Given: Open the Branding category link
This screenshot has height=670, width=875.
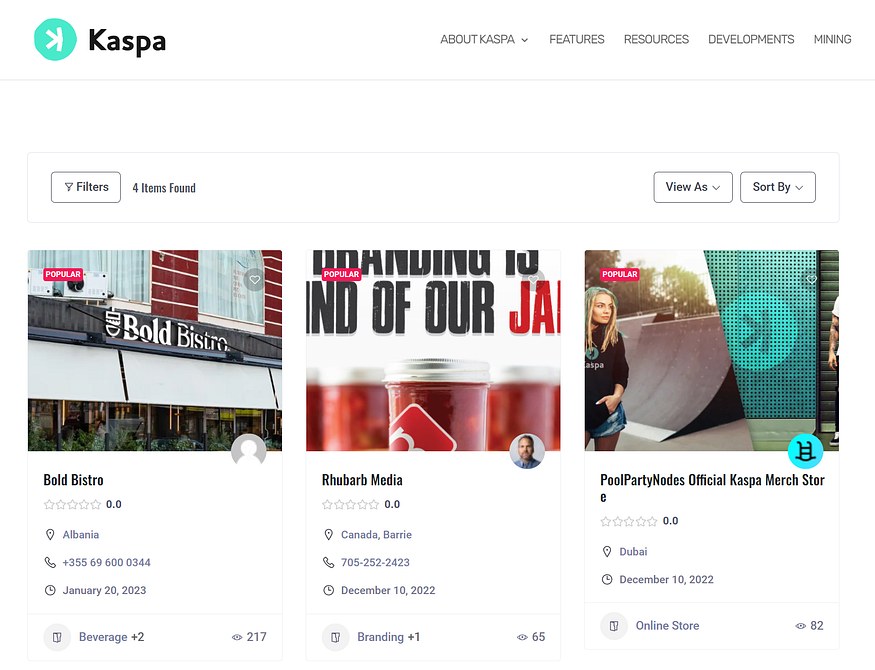Looking at the screenshot, I should 381,637.
